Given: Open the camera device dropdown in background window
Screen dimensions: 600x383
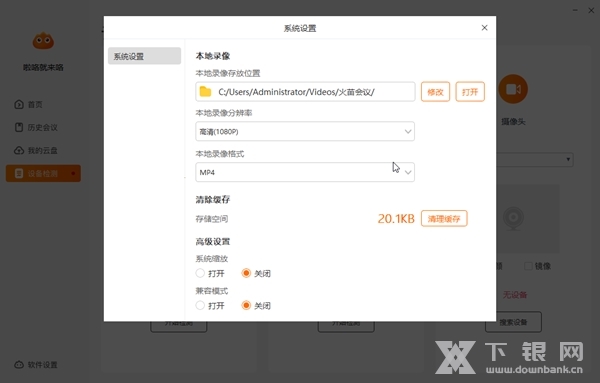Looking at the screenshot, I should [535, 159].
